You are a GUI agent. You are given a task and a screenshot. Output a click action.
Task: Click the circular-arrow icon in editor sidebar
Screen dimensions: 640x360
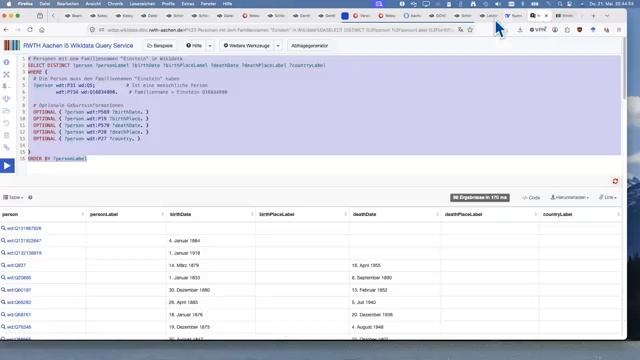(x=6, y=123)
